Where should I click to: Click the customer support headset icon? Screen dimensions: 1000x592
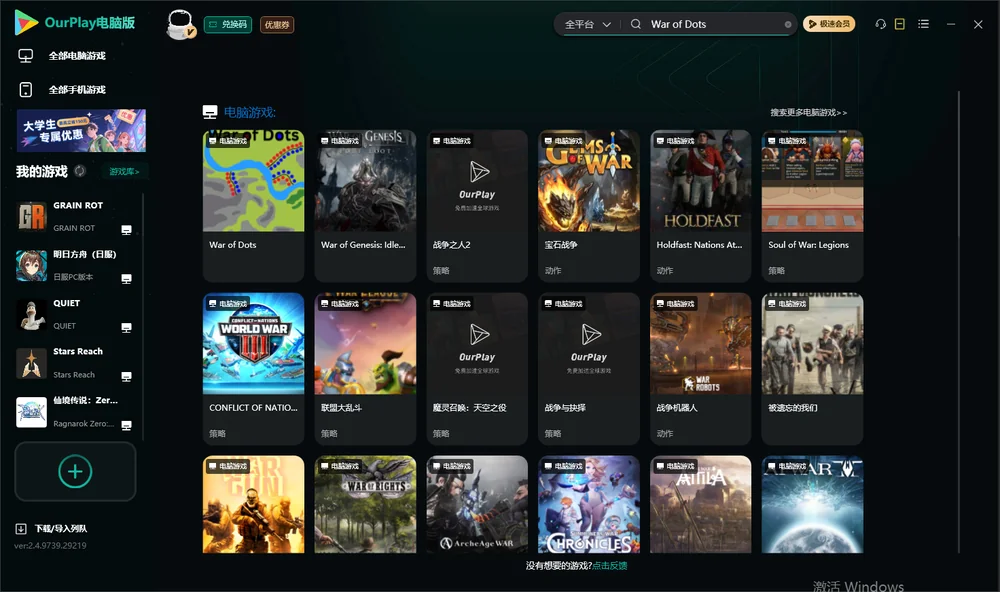coord(881,24)
